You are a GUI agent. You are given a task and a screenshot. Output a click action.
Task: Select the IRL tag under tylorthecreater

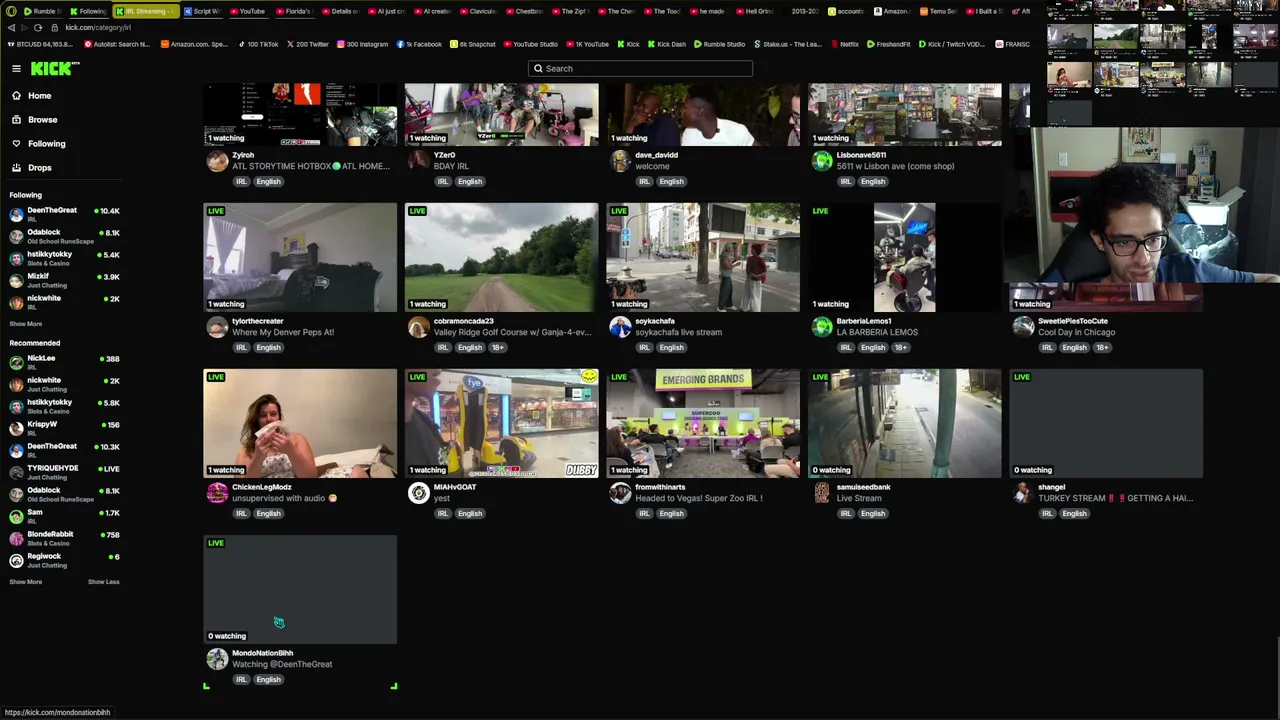coord(241,348)
